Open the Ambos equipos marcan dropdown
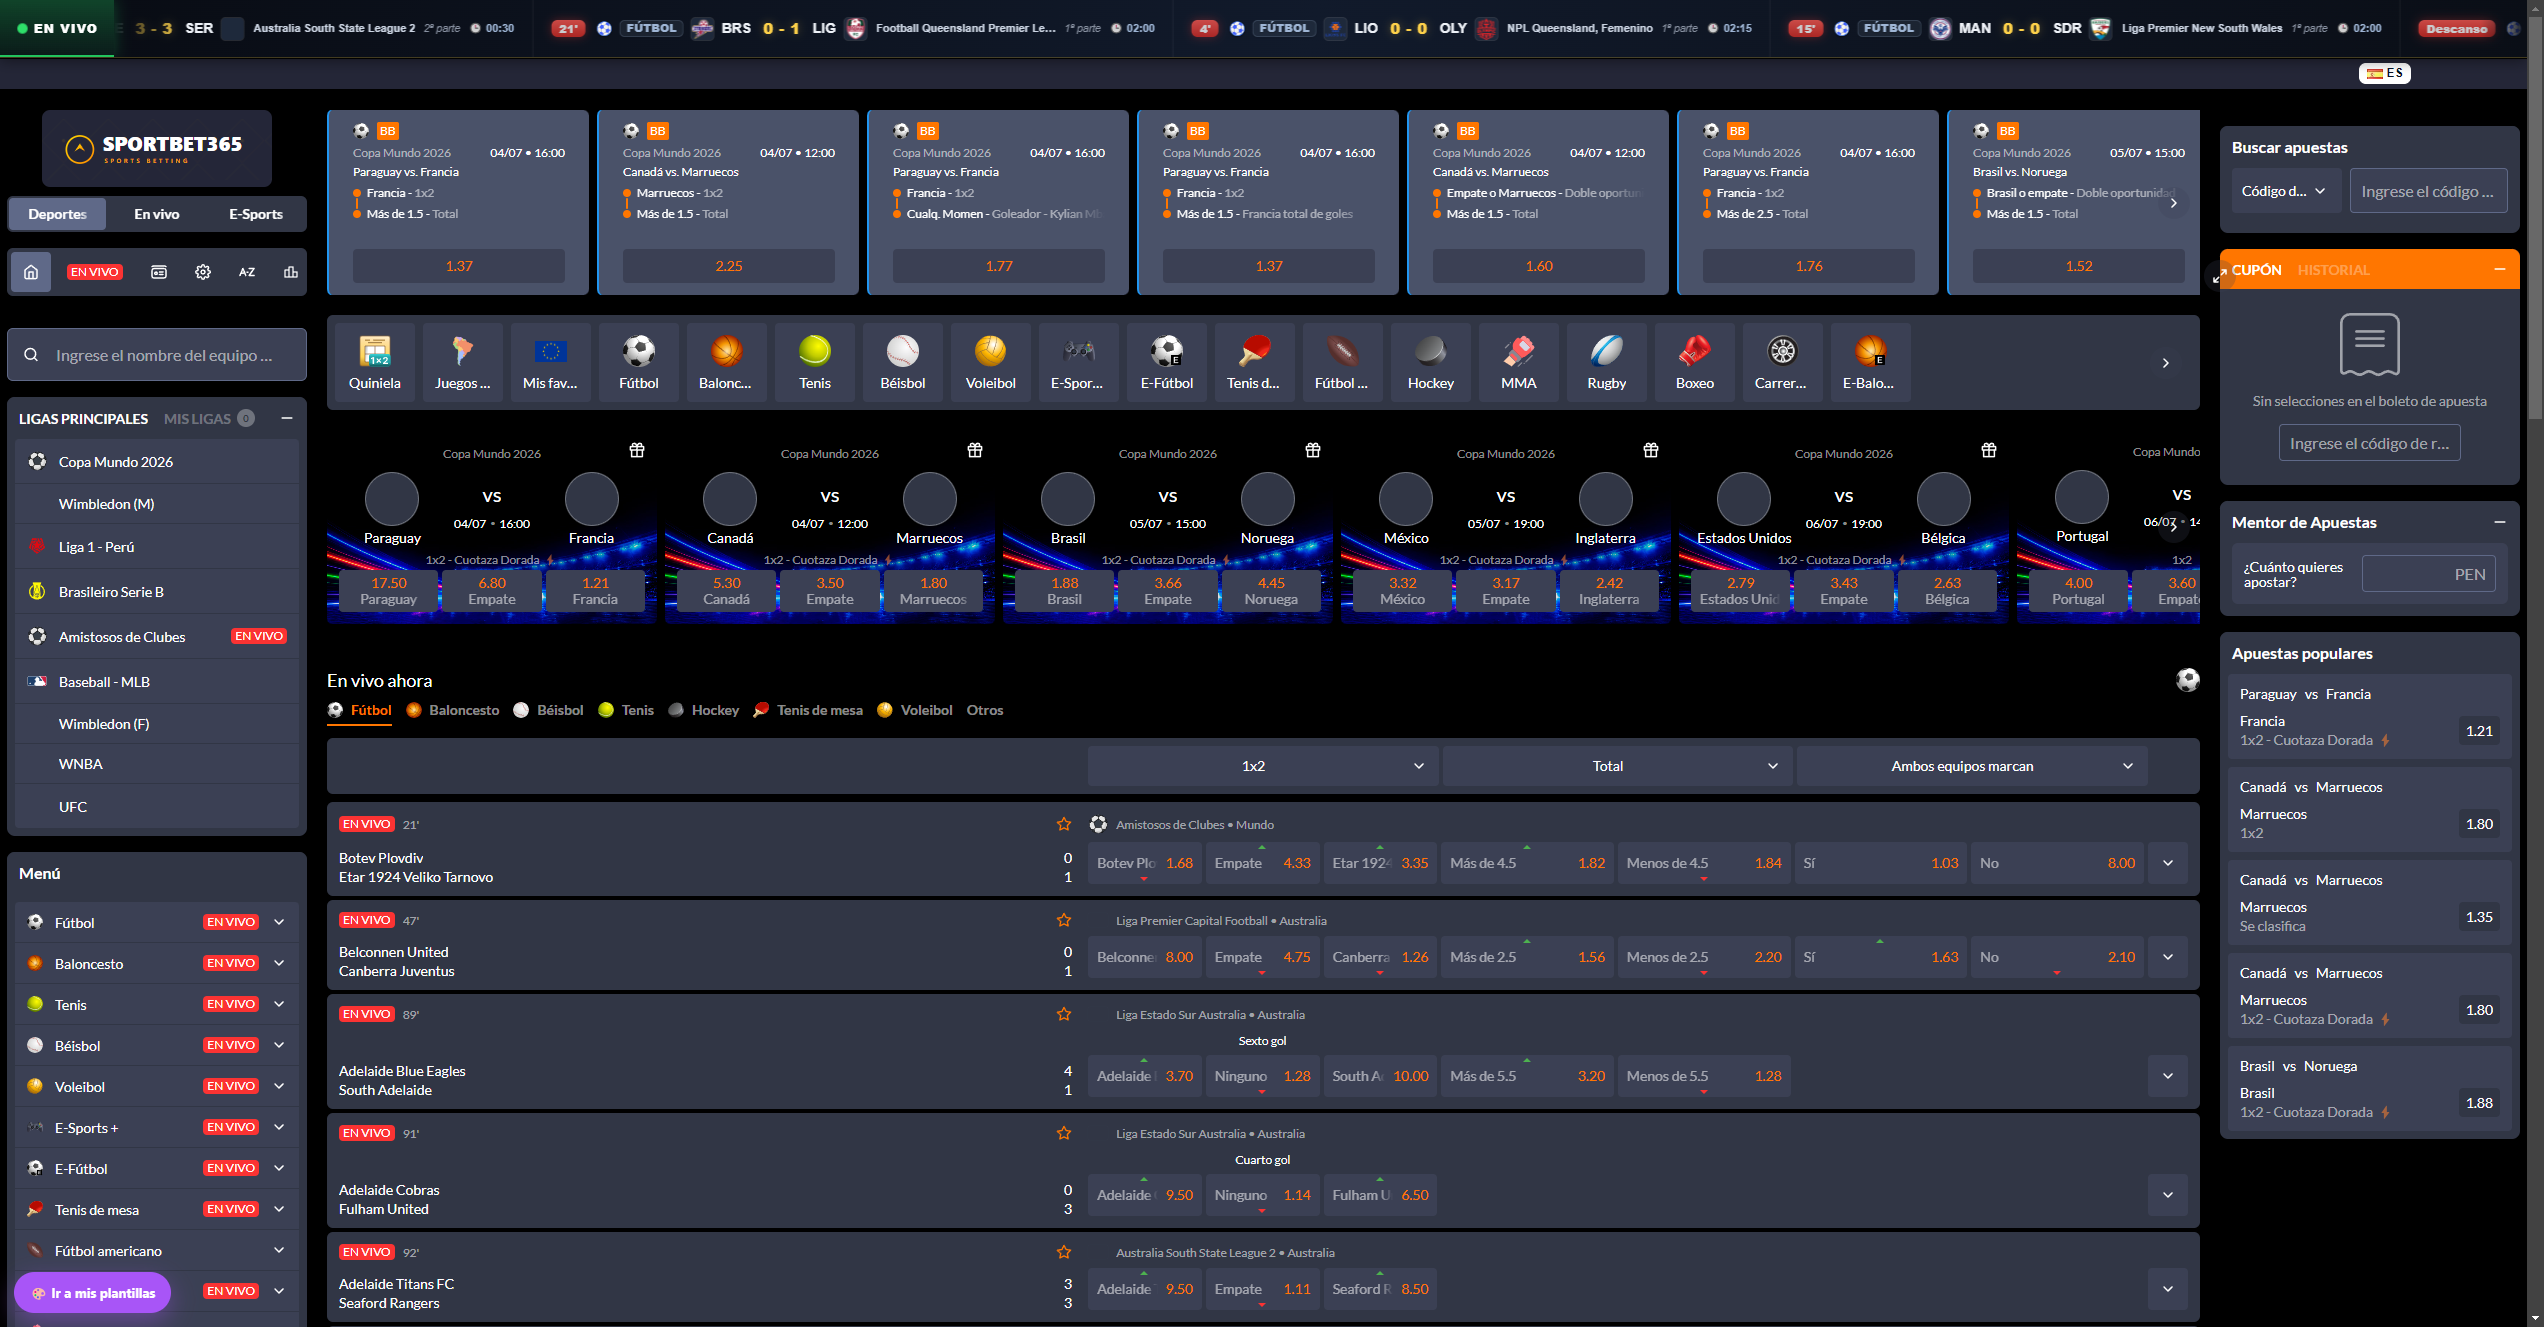This screenshot has width=2544, height=1327. 1971,766
